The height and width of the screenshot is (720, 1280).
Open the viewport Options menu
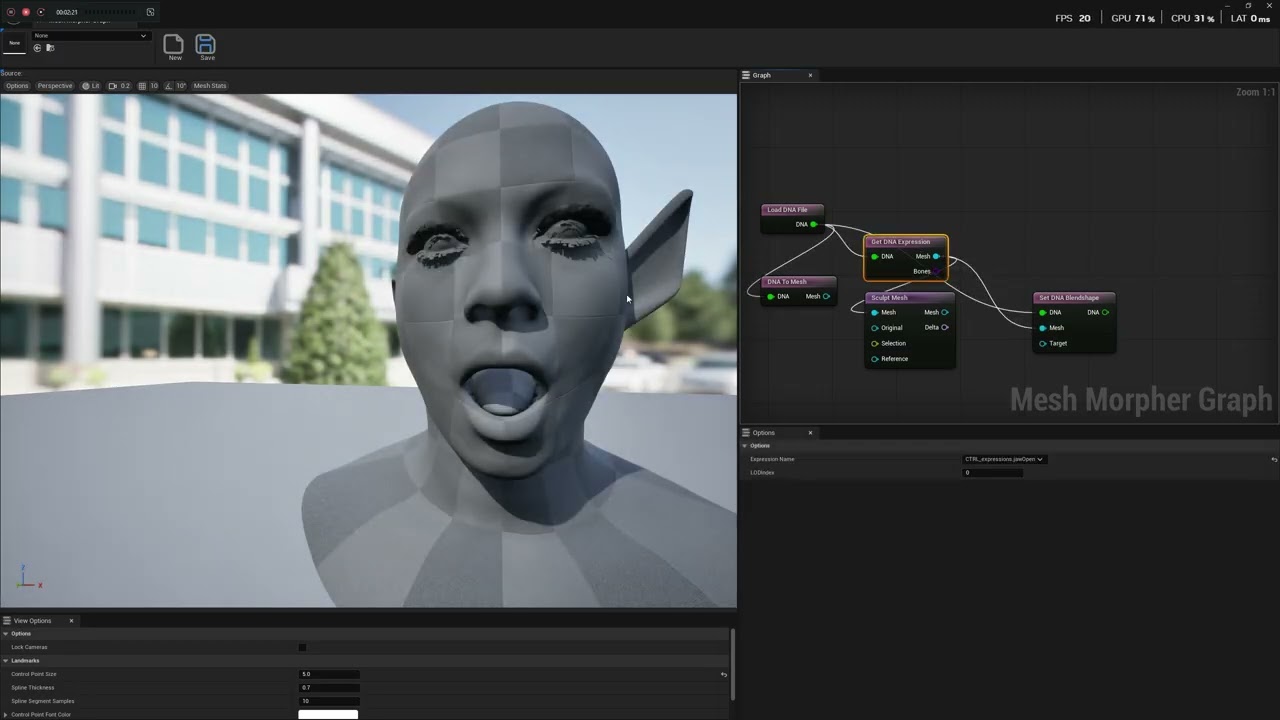coord(17,86)
